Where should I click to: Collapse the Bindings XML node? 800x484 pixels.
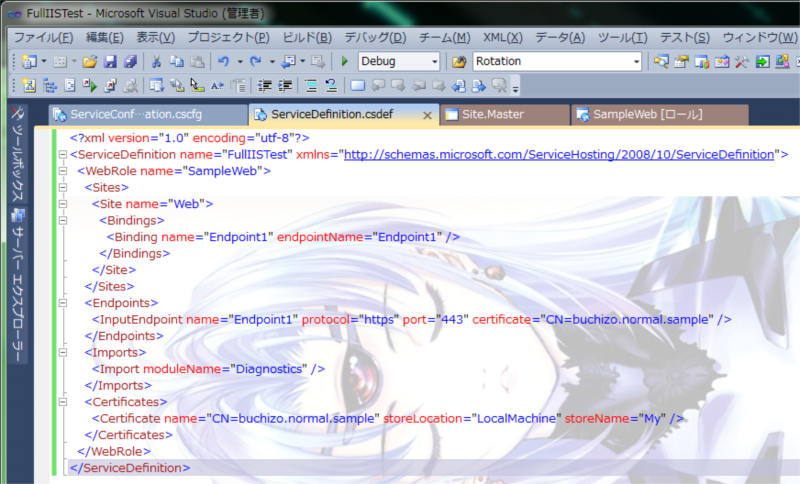tap(63, 220)
